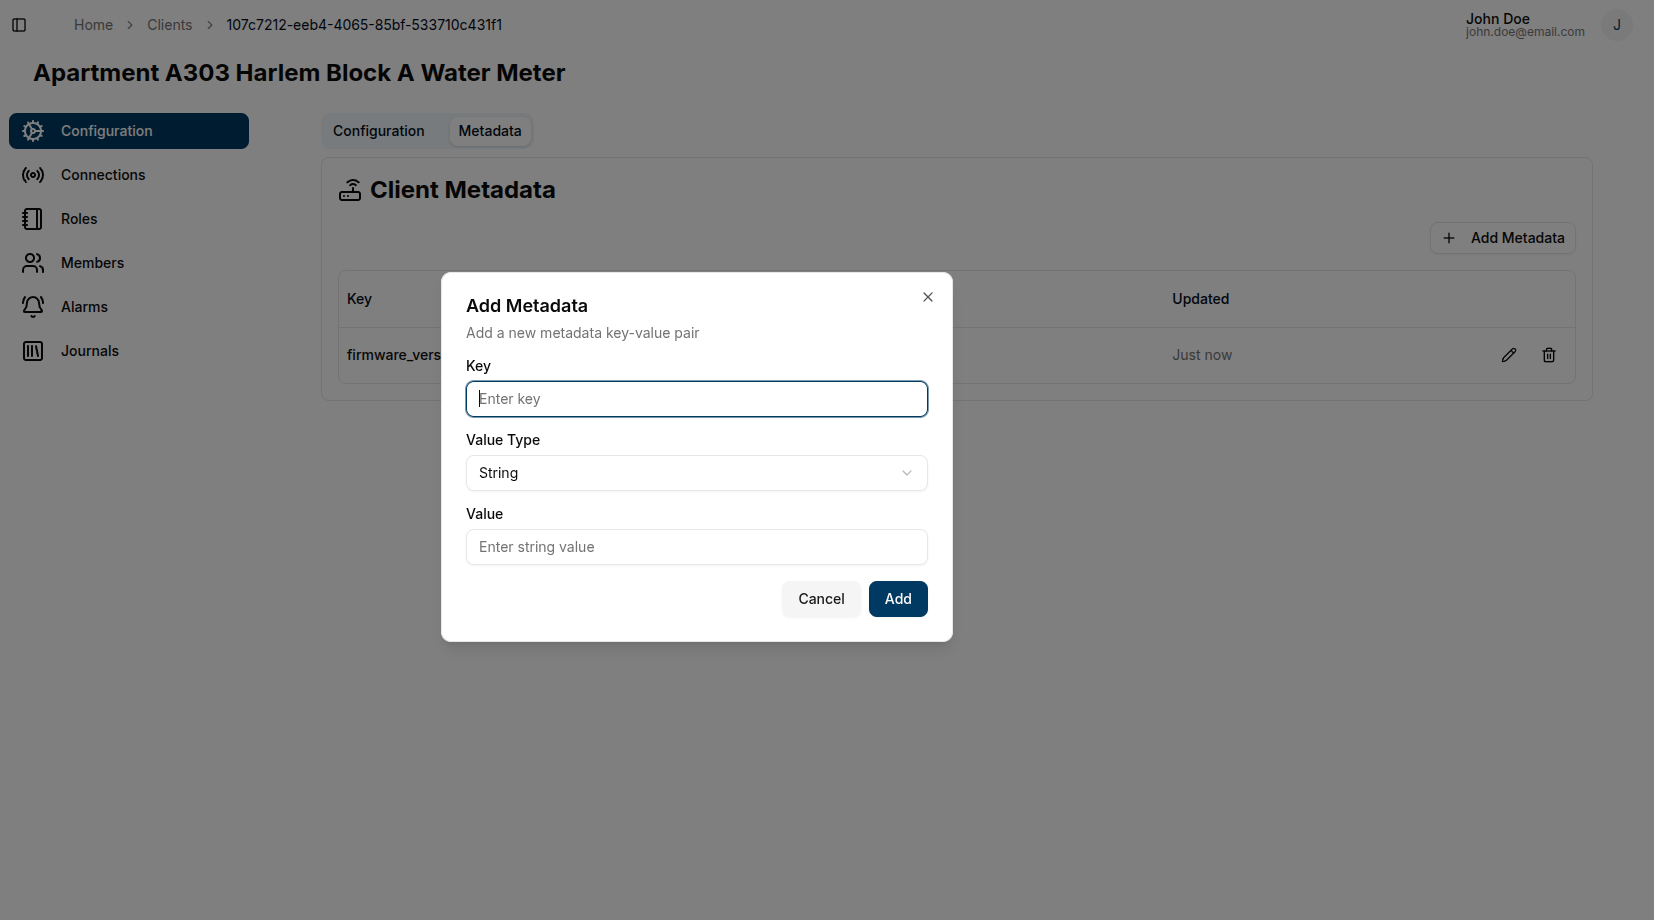Select the Metadata tab

490,130
